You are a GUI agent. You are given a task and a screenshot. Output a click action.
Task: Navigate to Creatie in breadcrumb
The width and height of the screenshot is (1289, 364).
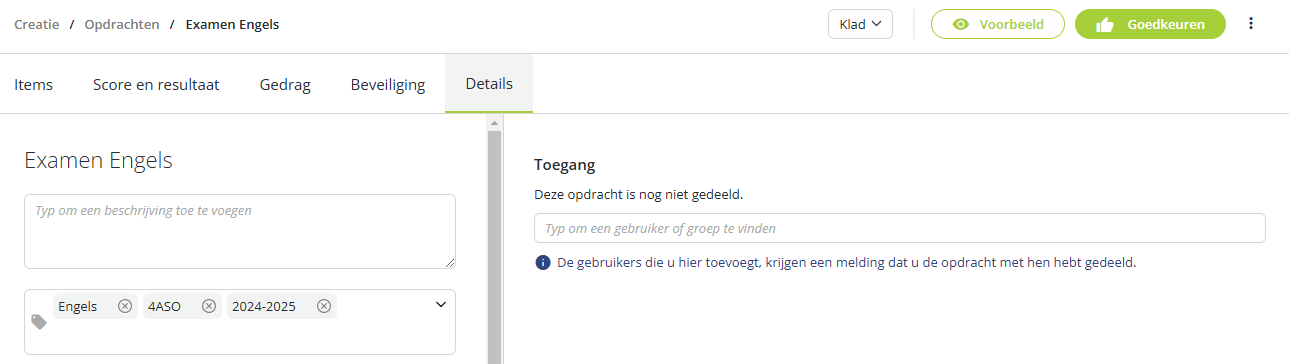(x=36, y=24)
